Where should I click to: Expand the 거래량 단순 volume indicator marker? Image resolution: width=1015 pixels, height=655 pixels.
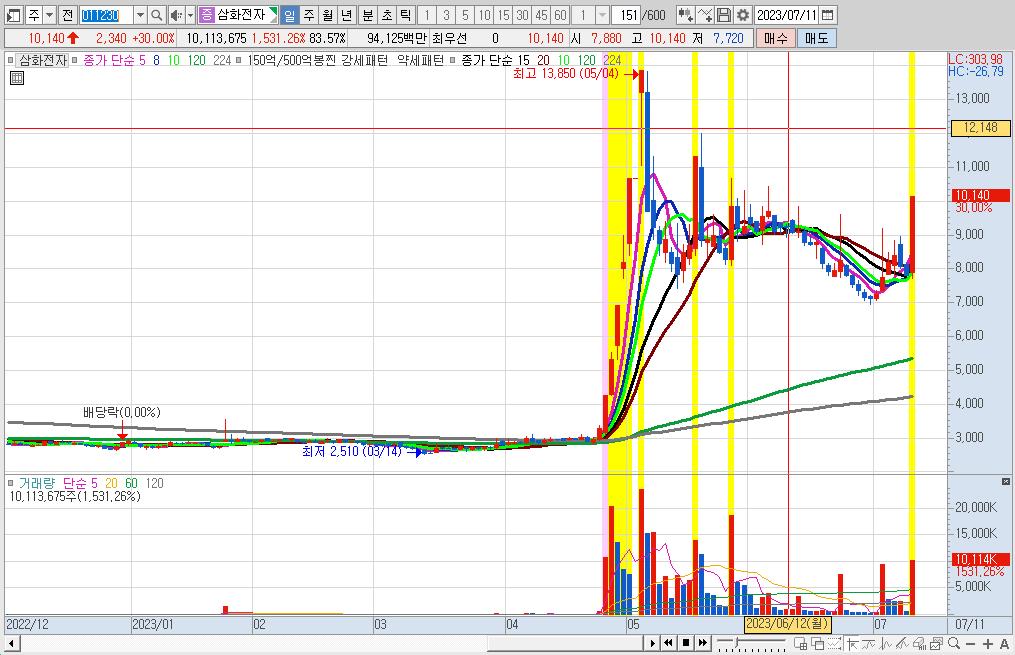pyautogui.click(x=10, y=483)
